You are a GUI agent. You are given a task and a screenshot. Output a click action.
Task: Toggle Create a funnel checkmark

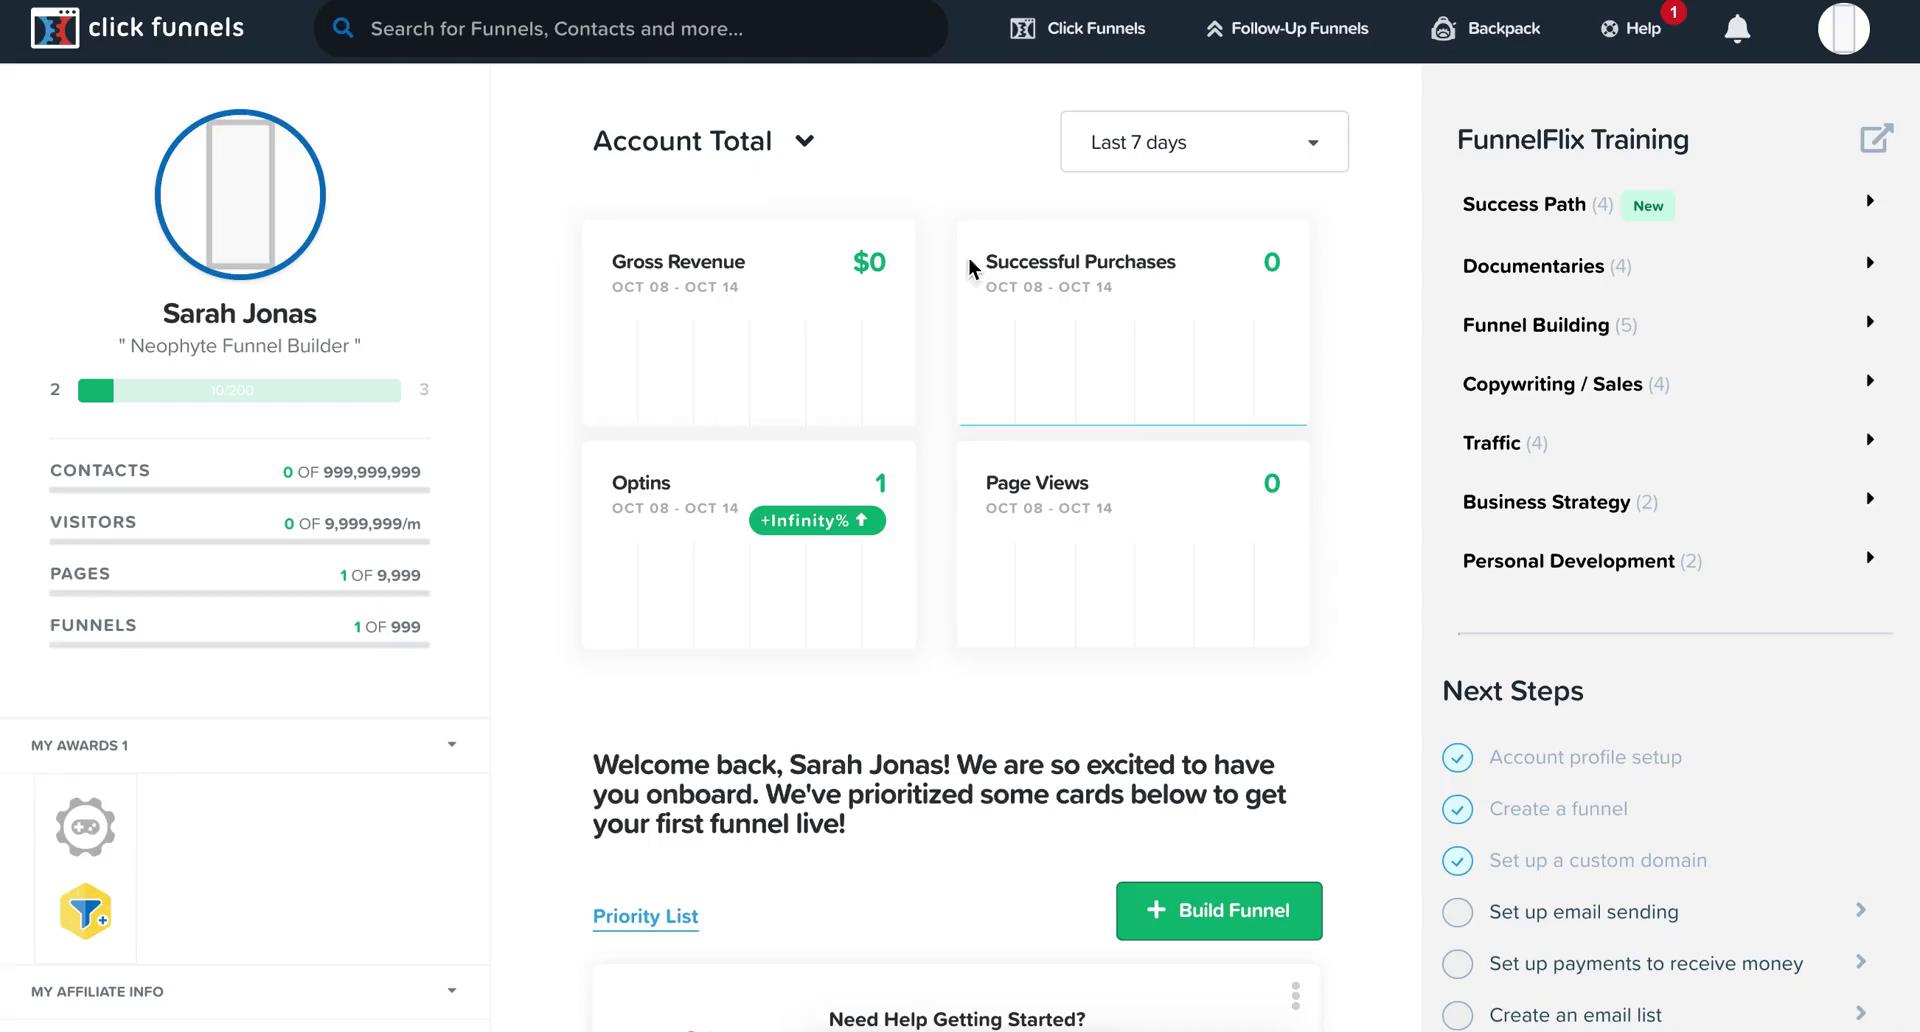(x=1457, y=809)
